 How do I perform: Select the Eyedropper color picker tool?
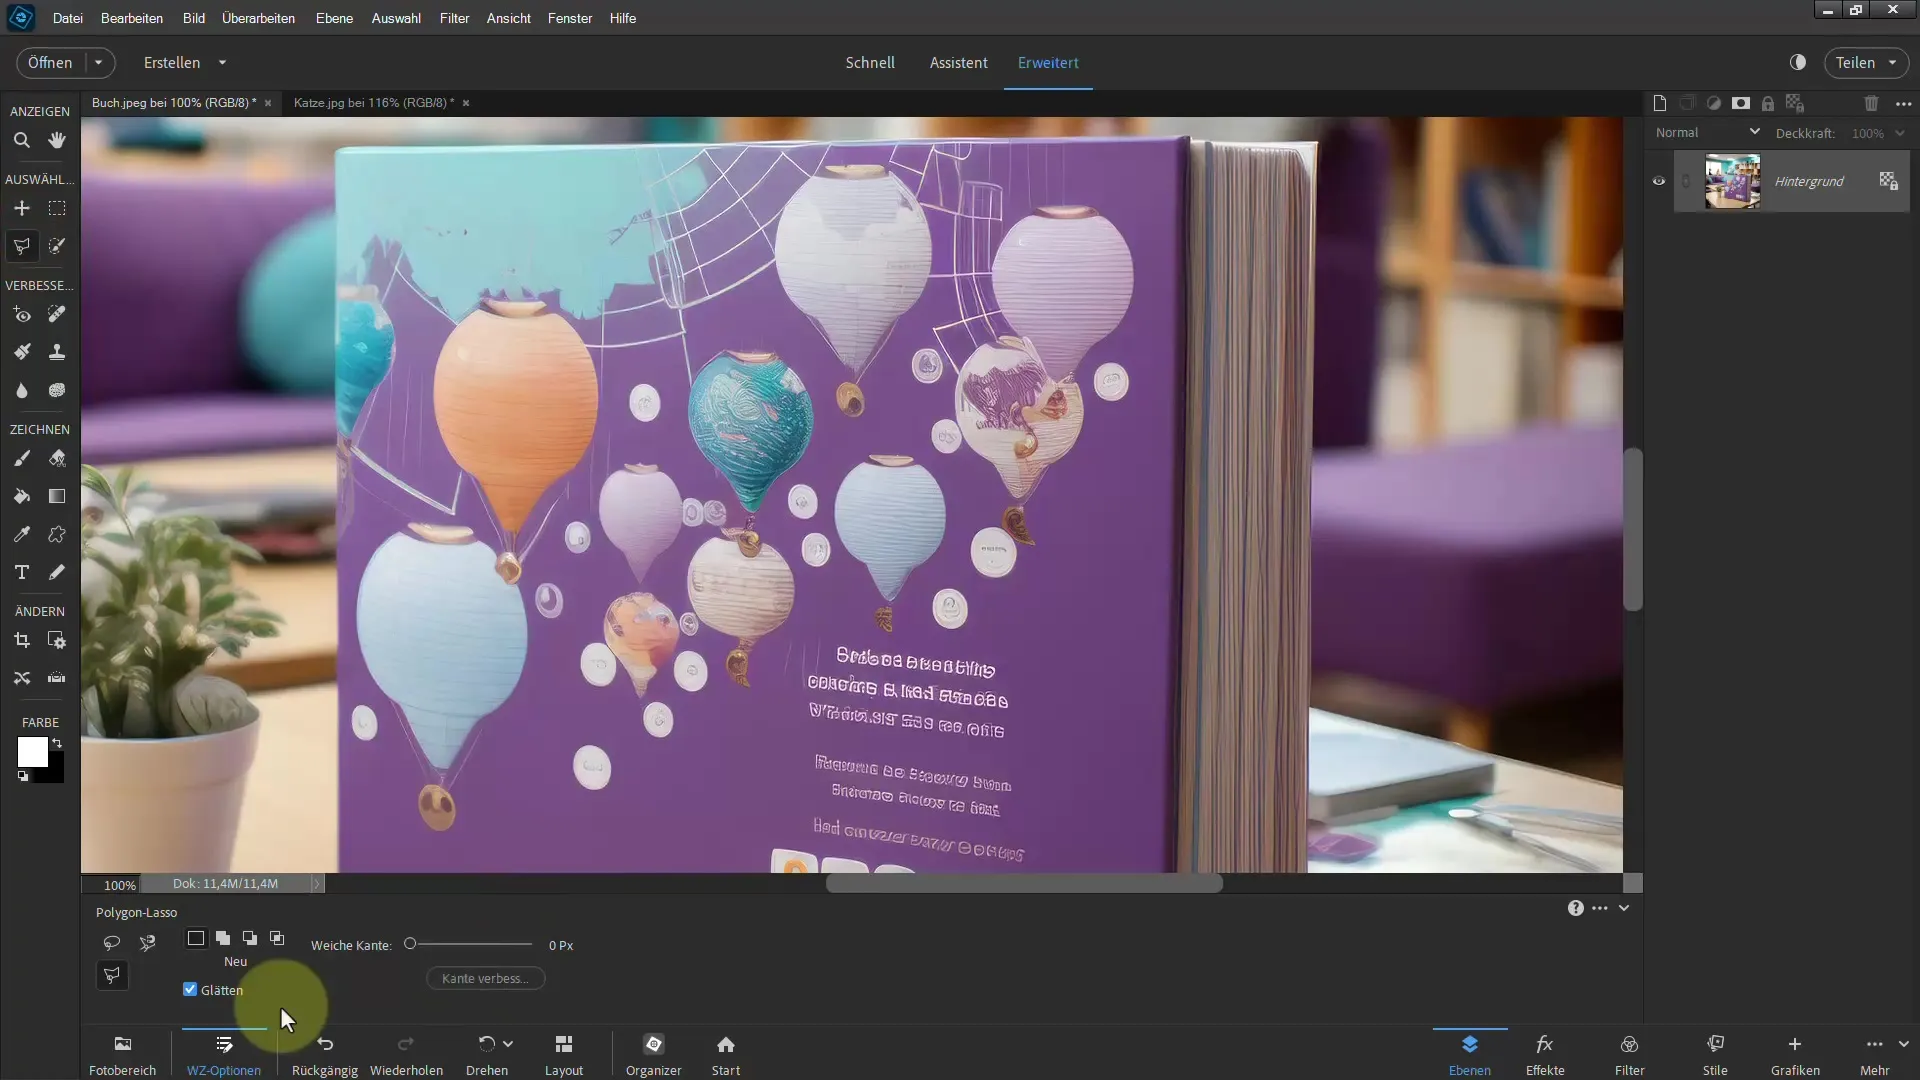point(21,534)
